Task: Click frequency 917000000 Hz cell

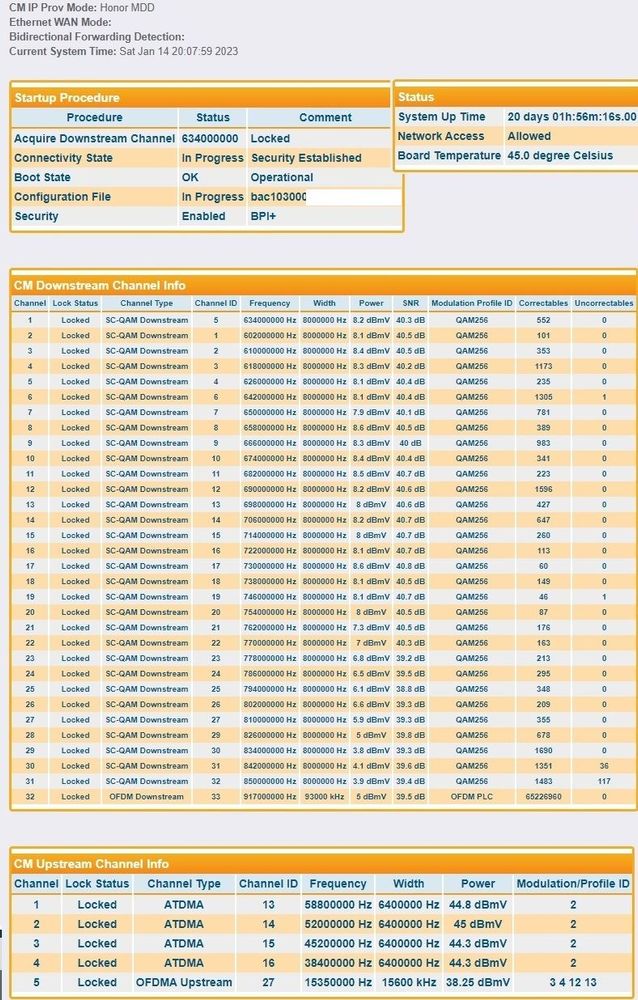Action: 269,797
